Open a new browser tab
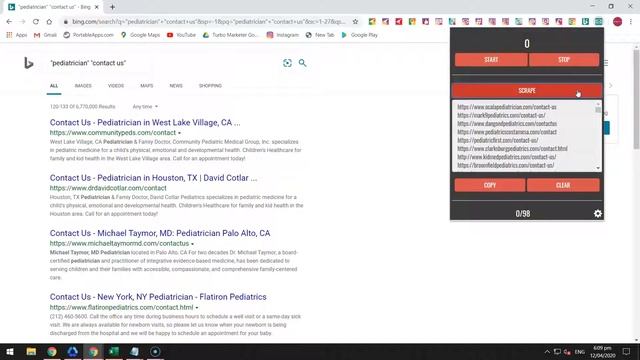The height and width of the screenshot is (360, 640). click(x=112, y=7)
